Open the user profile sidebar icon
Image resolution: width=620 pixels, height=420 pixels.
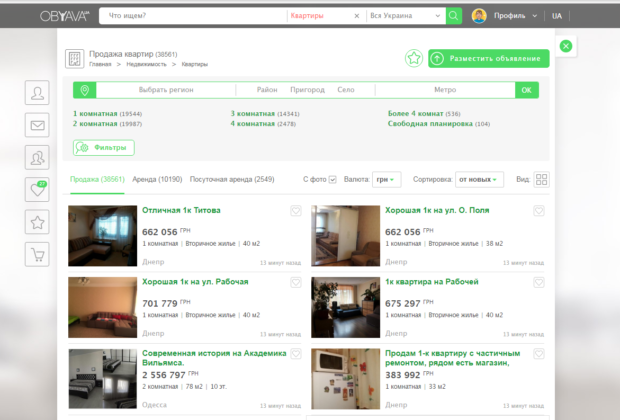pyautogui.click(x=38, y=94)
